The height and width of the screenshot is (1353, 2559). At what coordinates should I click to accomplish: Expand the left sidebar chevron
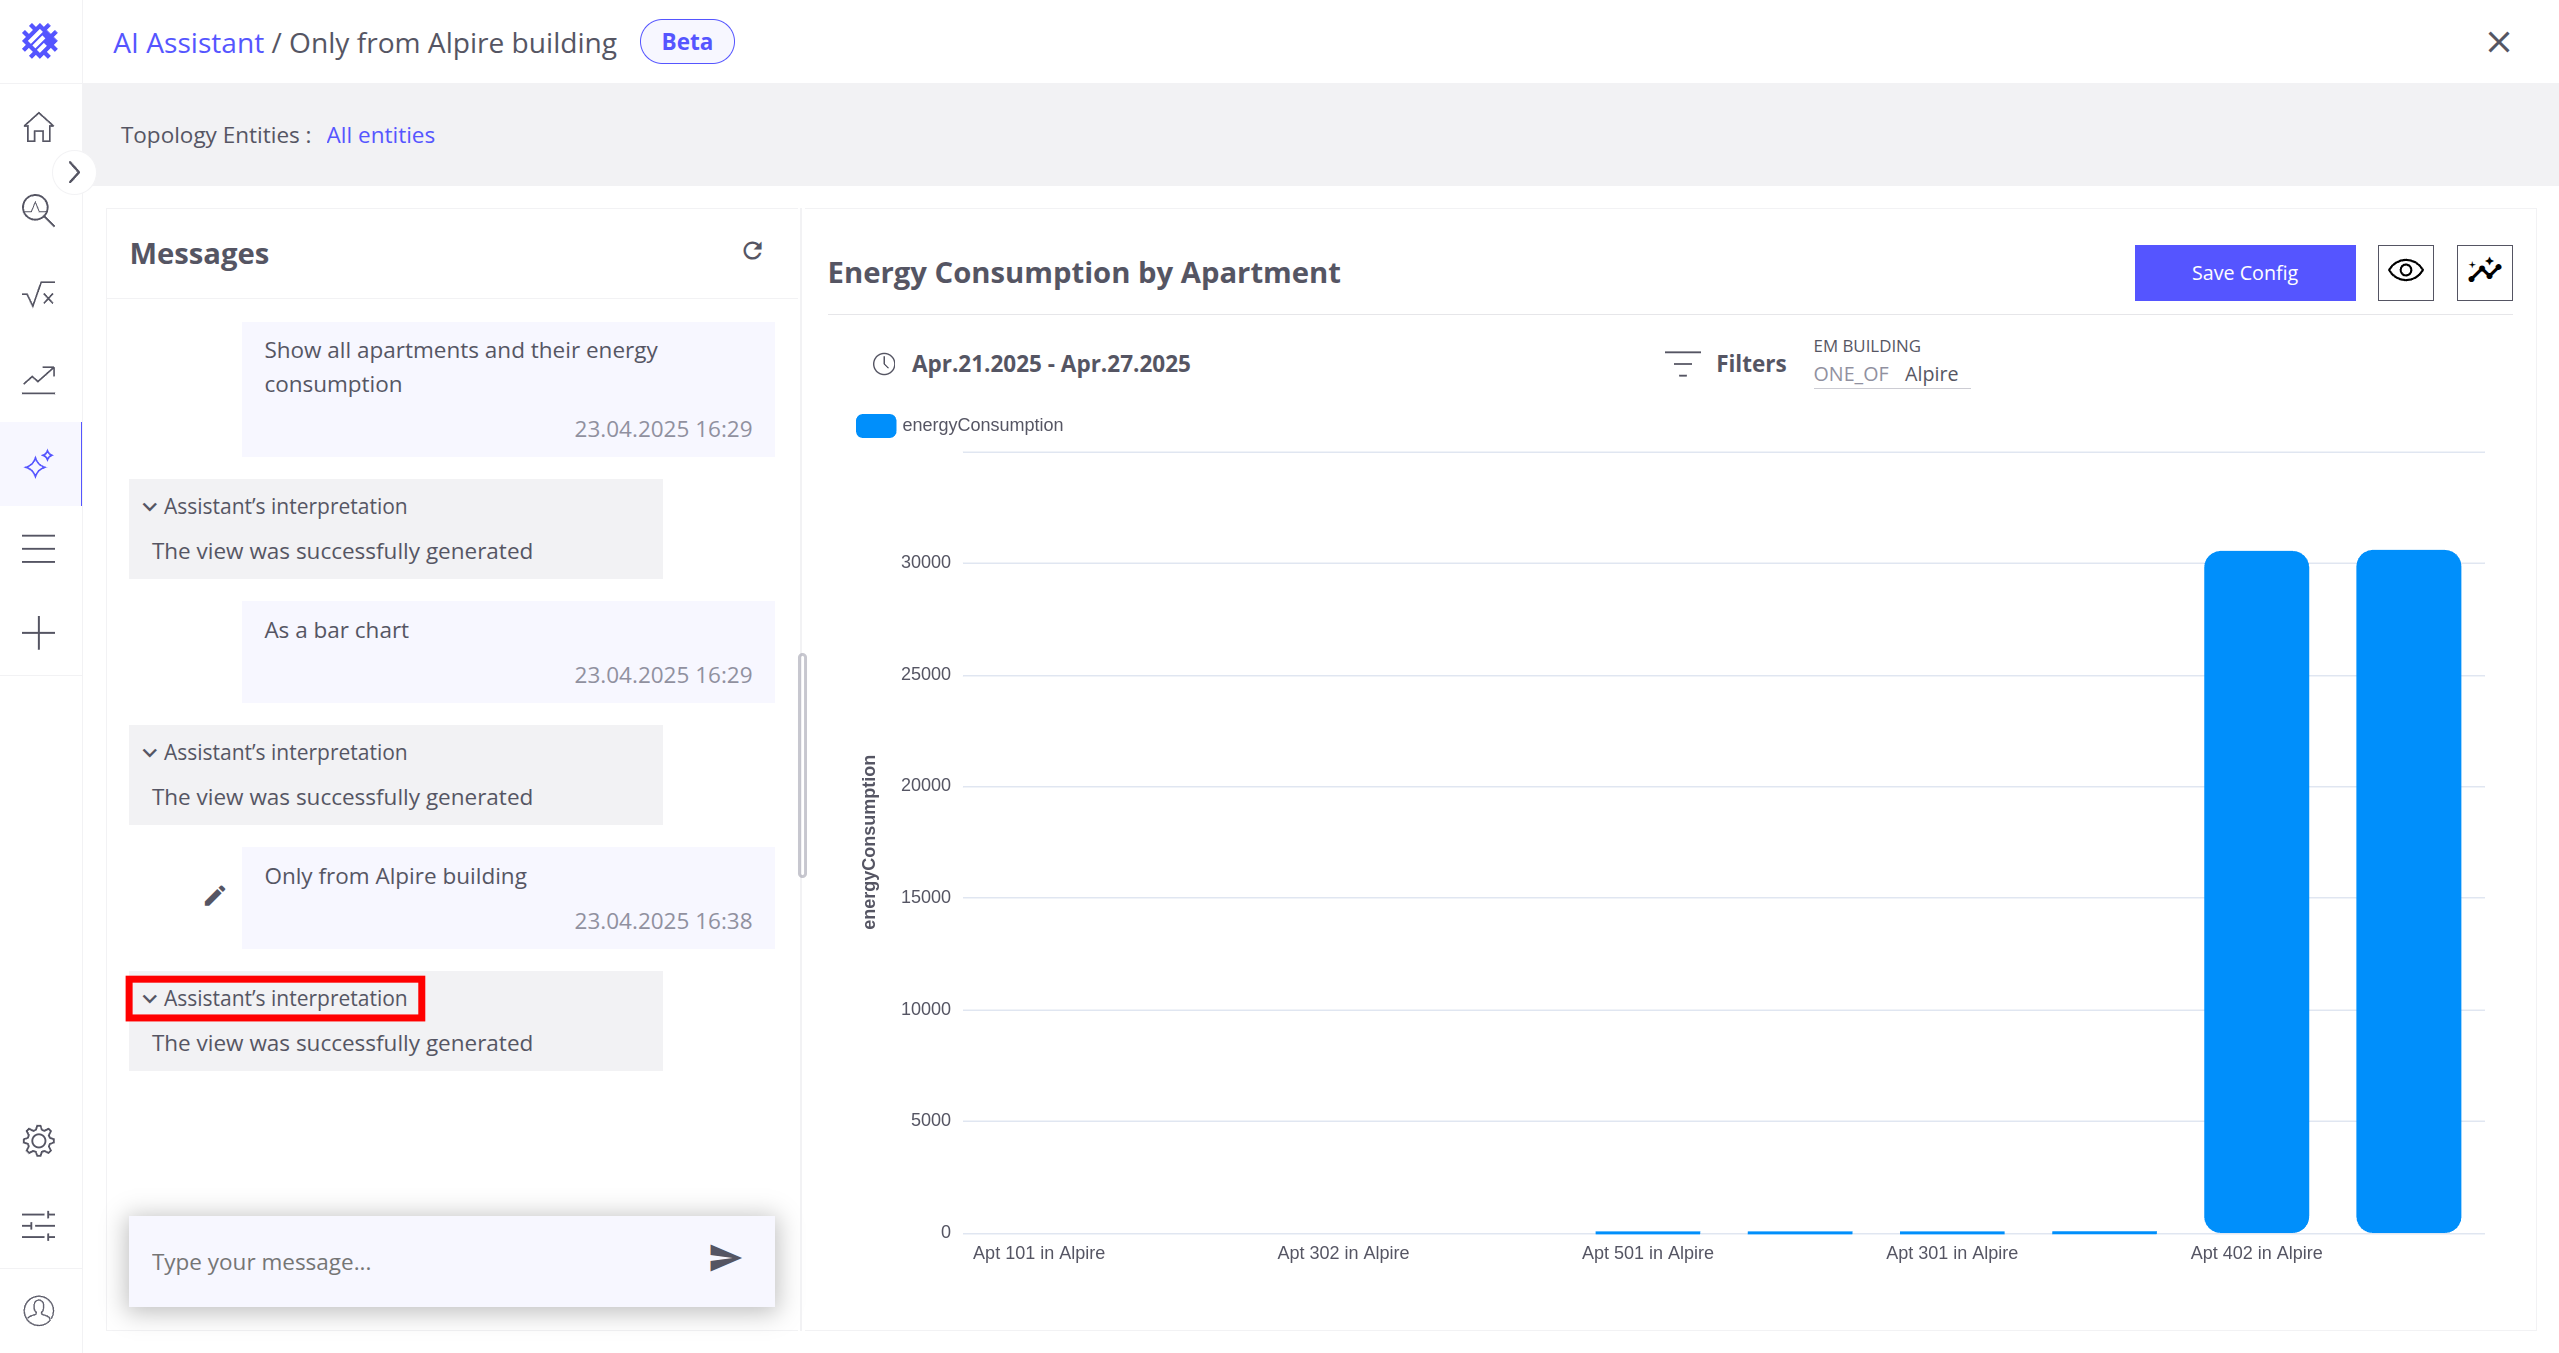pos(74,172)
